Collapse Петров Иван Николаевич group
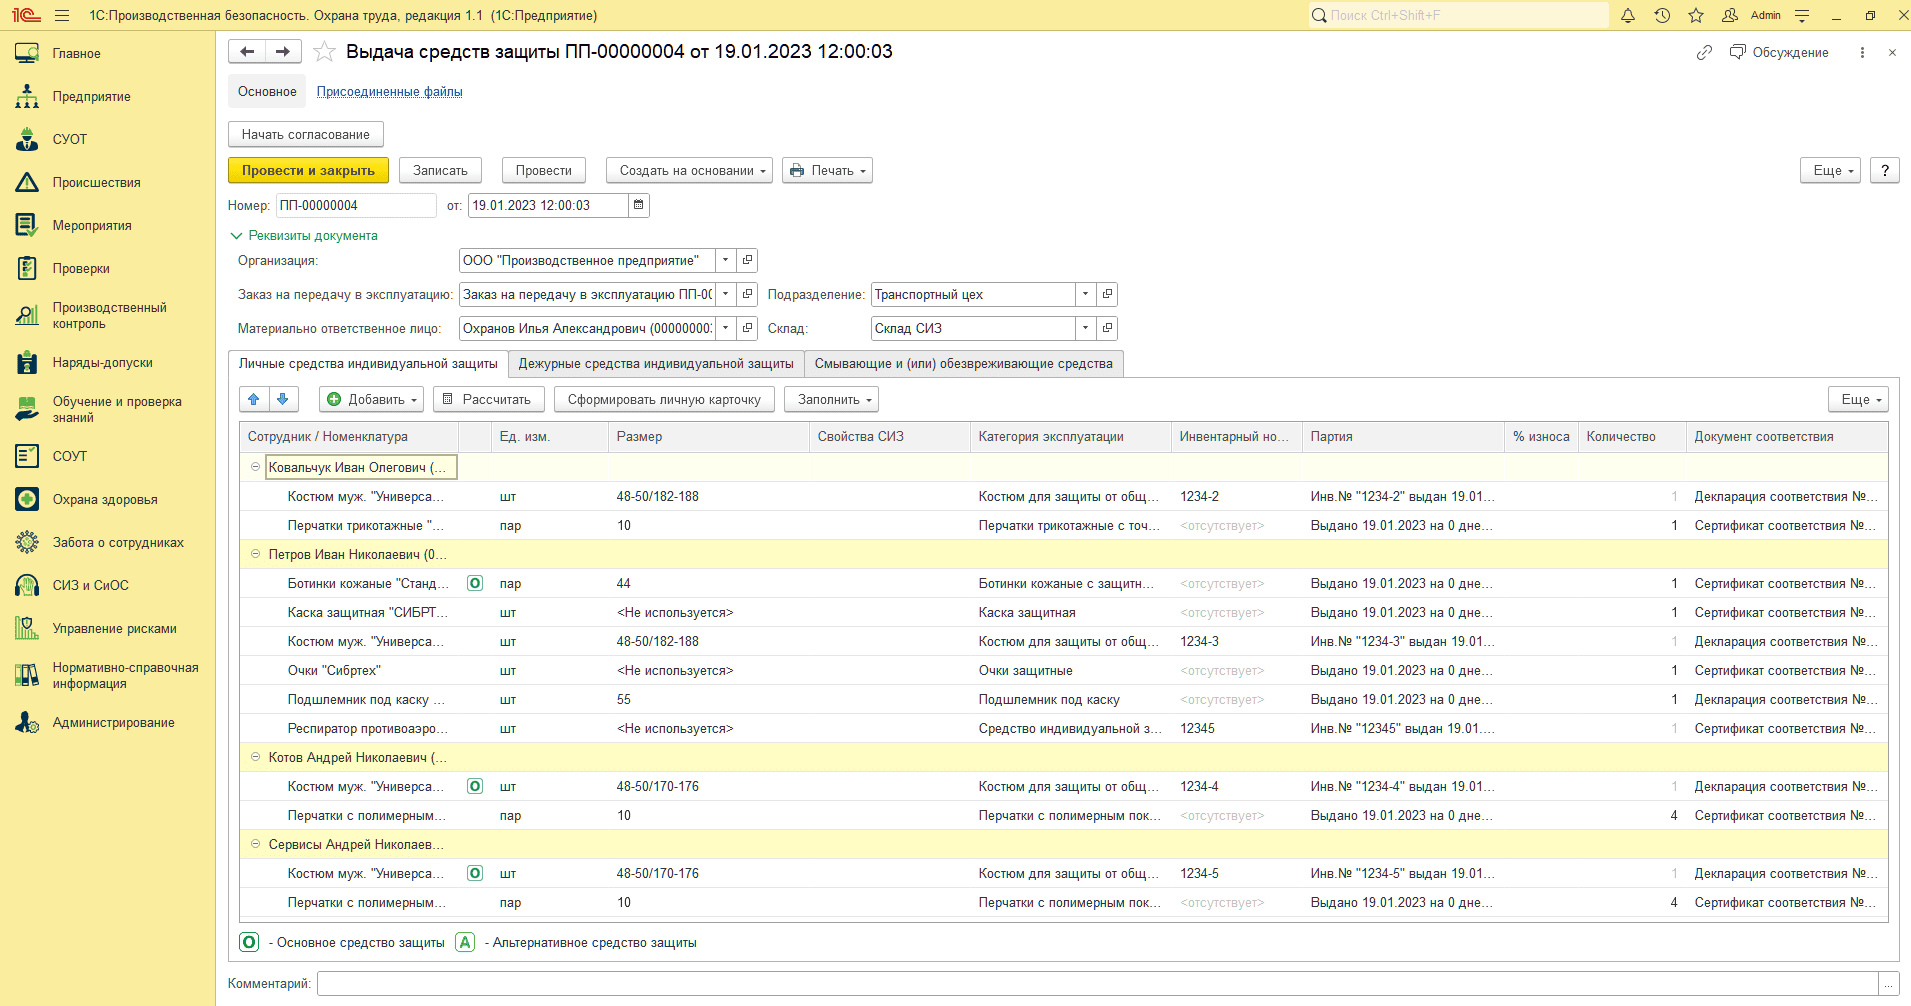This screenshot has height=1006, width=1911. point(255,554)
